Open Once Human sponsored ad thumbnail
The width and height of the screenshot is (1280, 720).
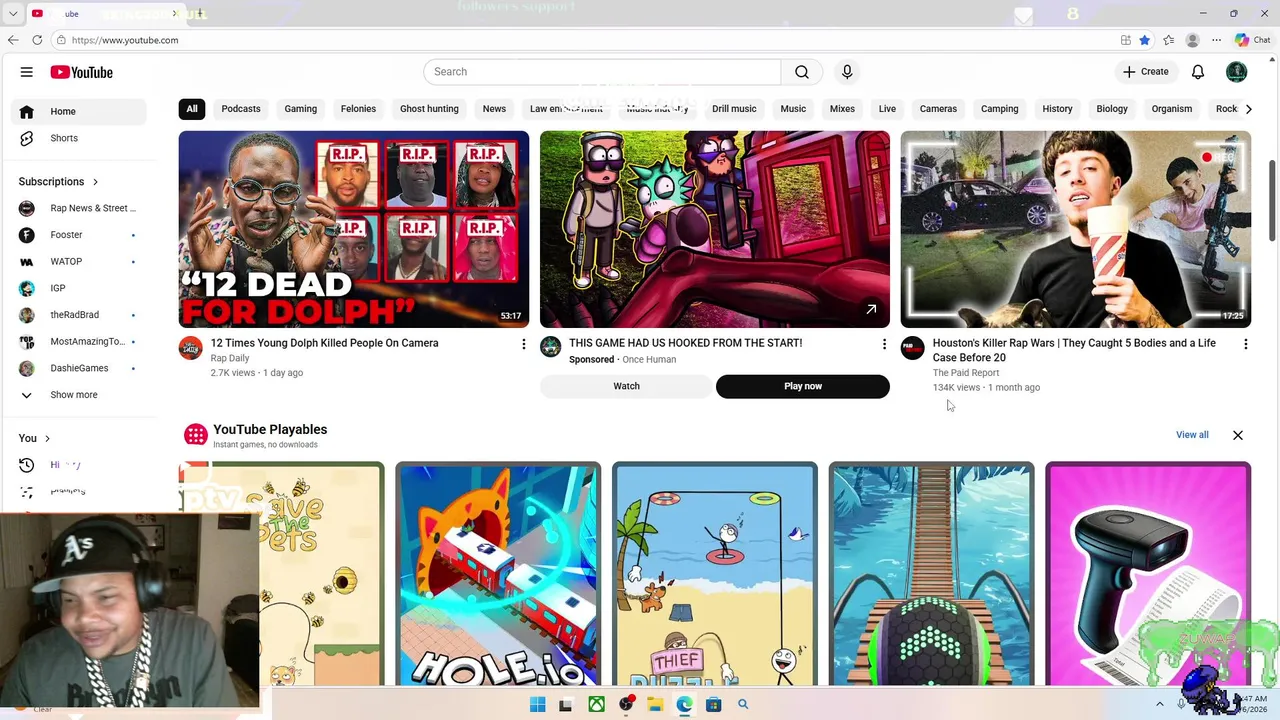pyautogui.click(x=715, y=229)
